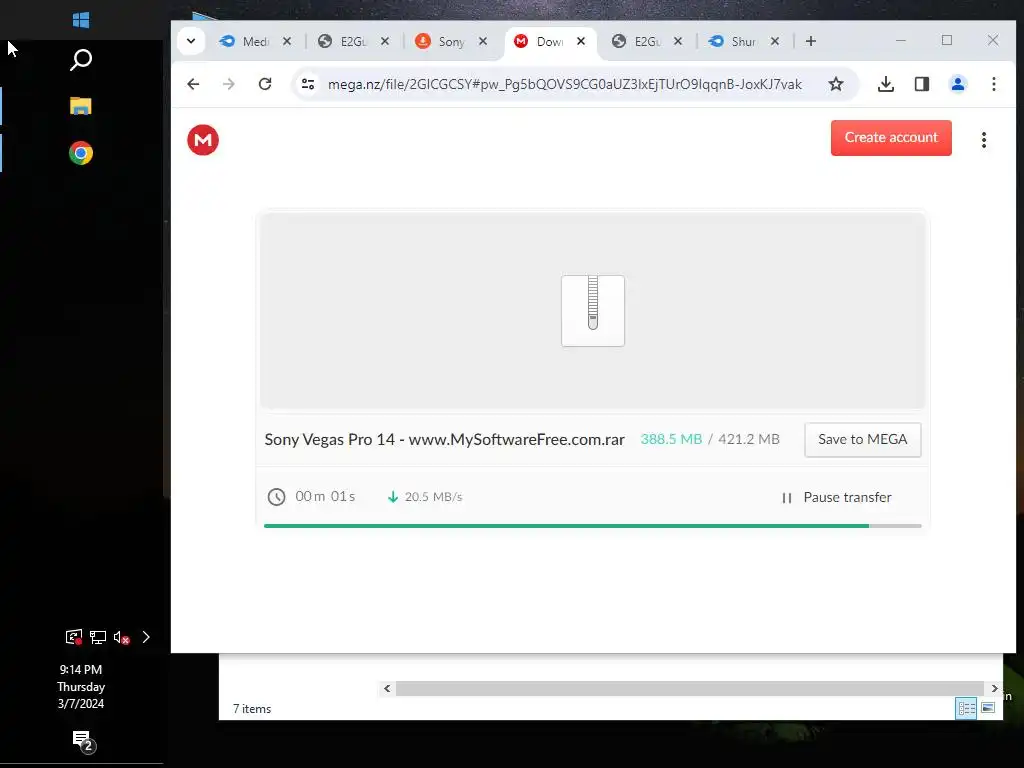Viewport: 1024px width, 768px height.
Task: Click the 00m 01s remaining time
Action: 325,496
